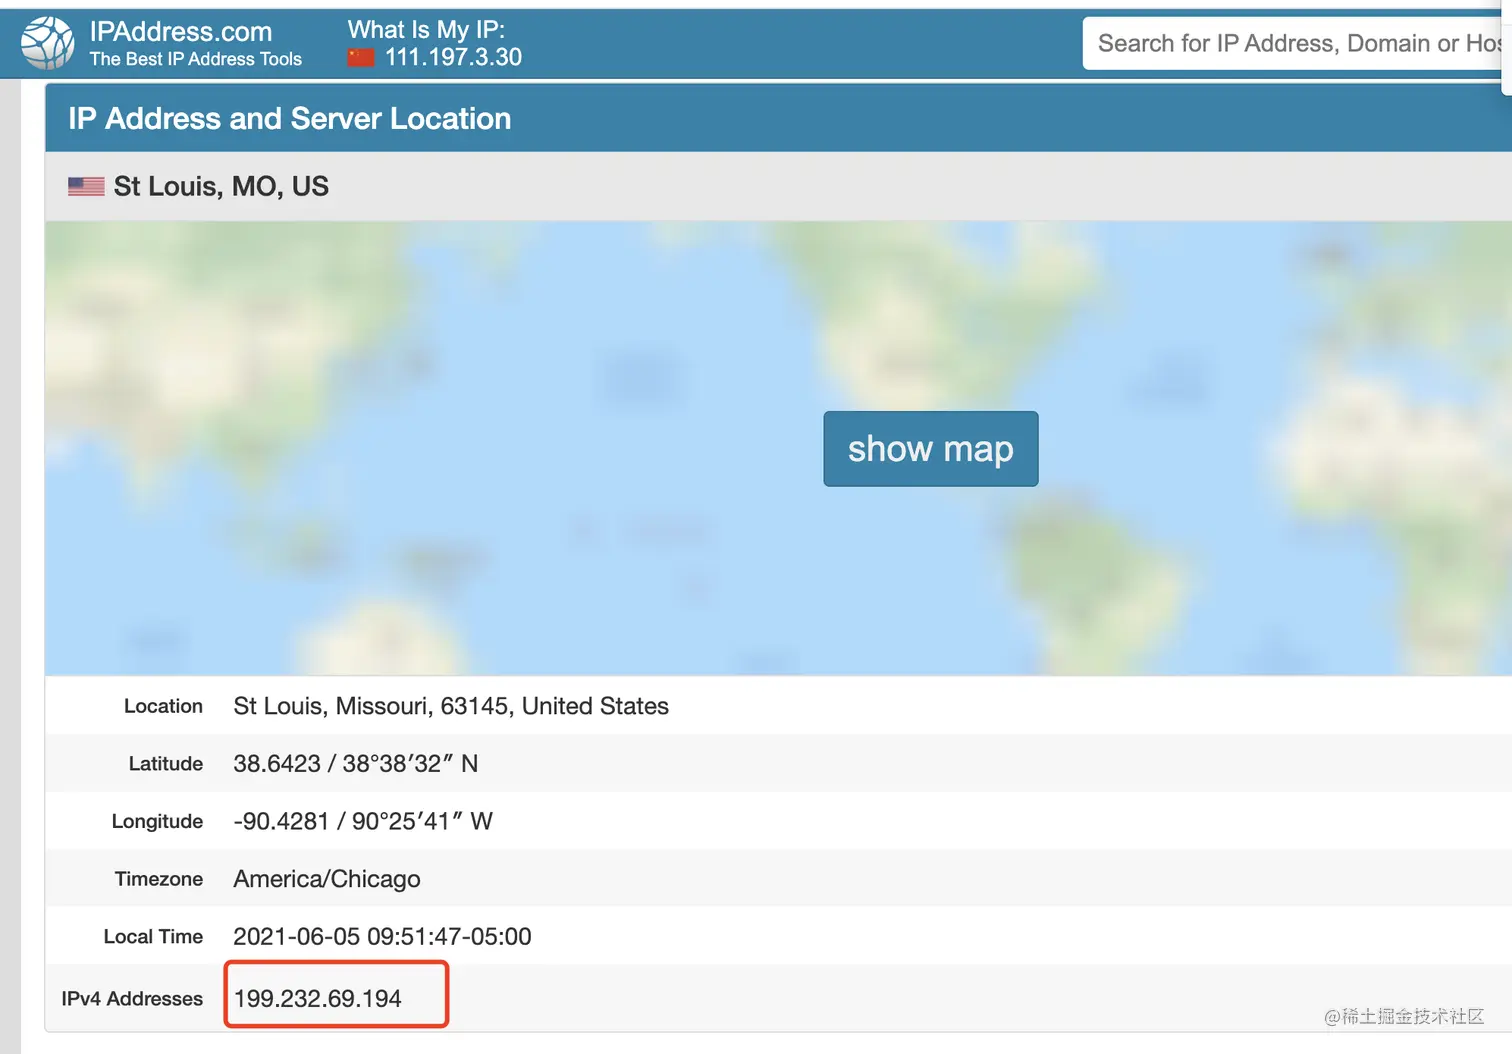Click the IPAddress.com globe logo icon
The height and width of the screenshot is (1054, 1512).
tap(47, 43)
